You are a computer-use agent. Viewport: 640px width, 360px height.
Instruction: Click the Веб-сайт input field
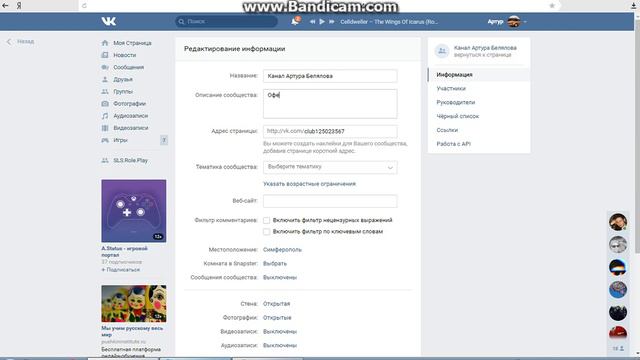pyautogui.click(x=330, y=201)
